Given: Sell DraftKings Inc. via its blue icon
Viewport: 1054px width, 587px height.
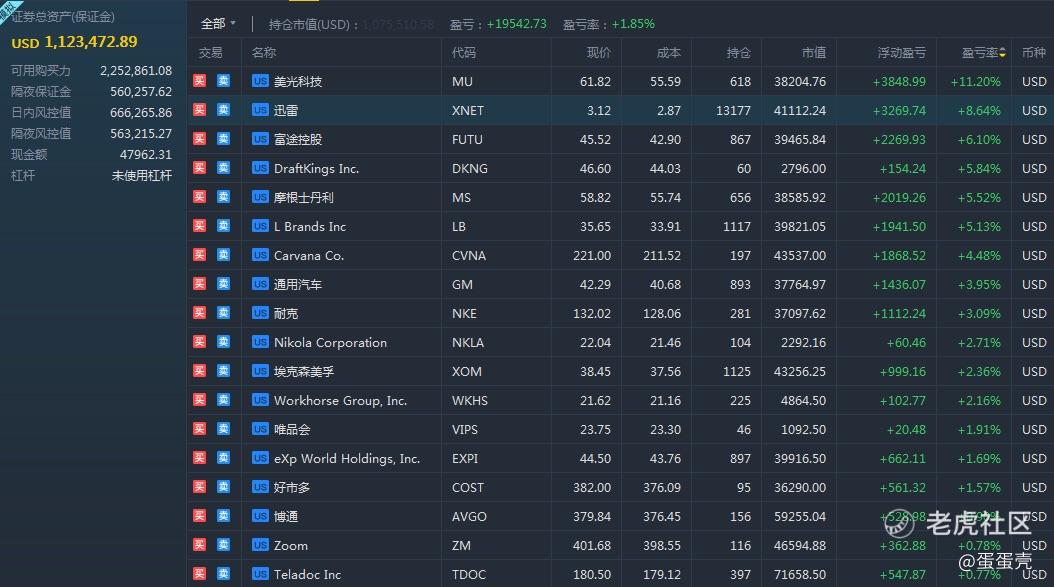Looking at the screenshot, I should (x=223, y=167).
